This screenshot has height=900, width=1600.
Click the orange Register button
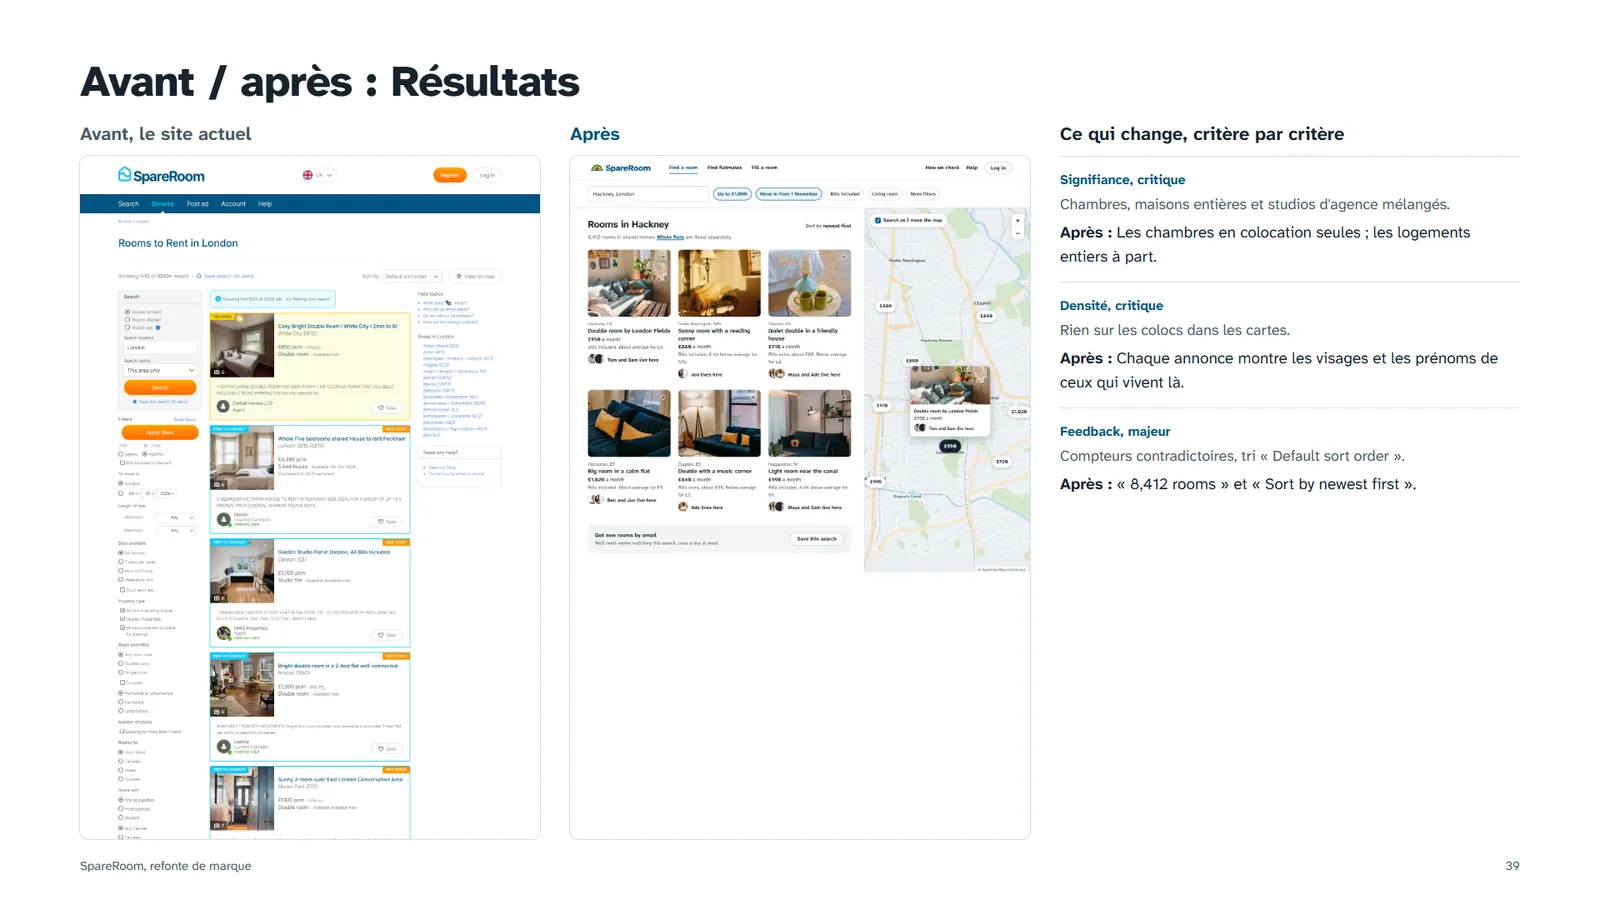pyautogui.click(x=450, y=175)
